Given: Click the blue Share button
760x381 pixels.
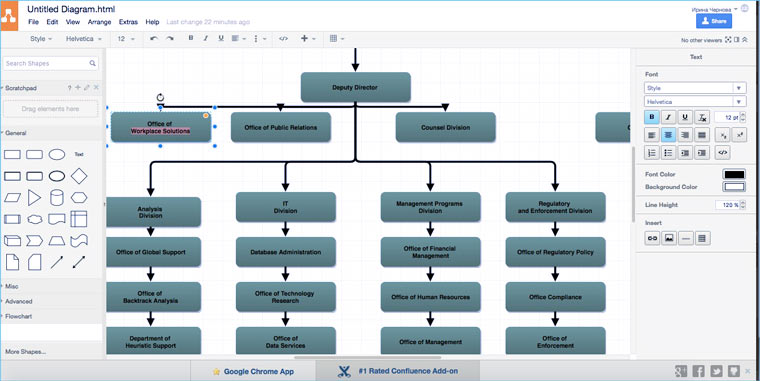Looking at the screenshot, I should click(714, 21).
